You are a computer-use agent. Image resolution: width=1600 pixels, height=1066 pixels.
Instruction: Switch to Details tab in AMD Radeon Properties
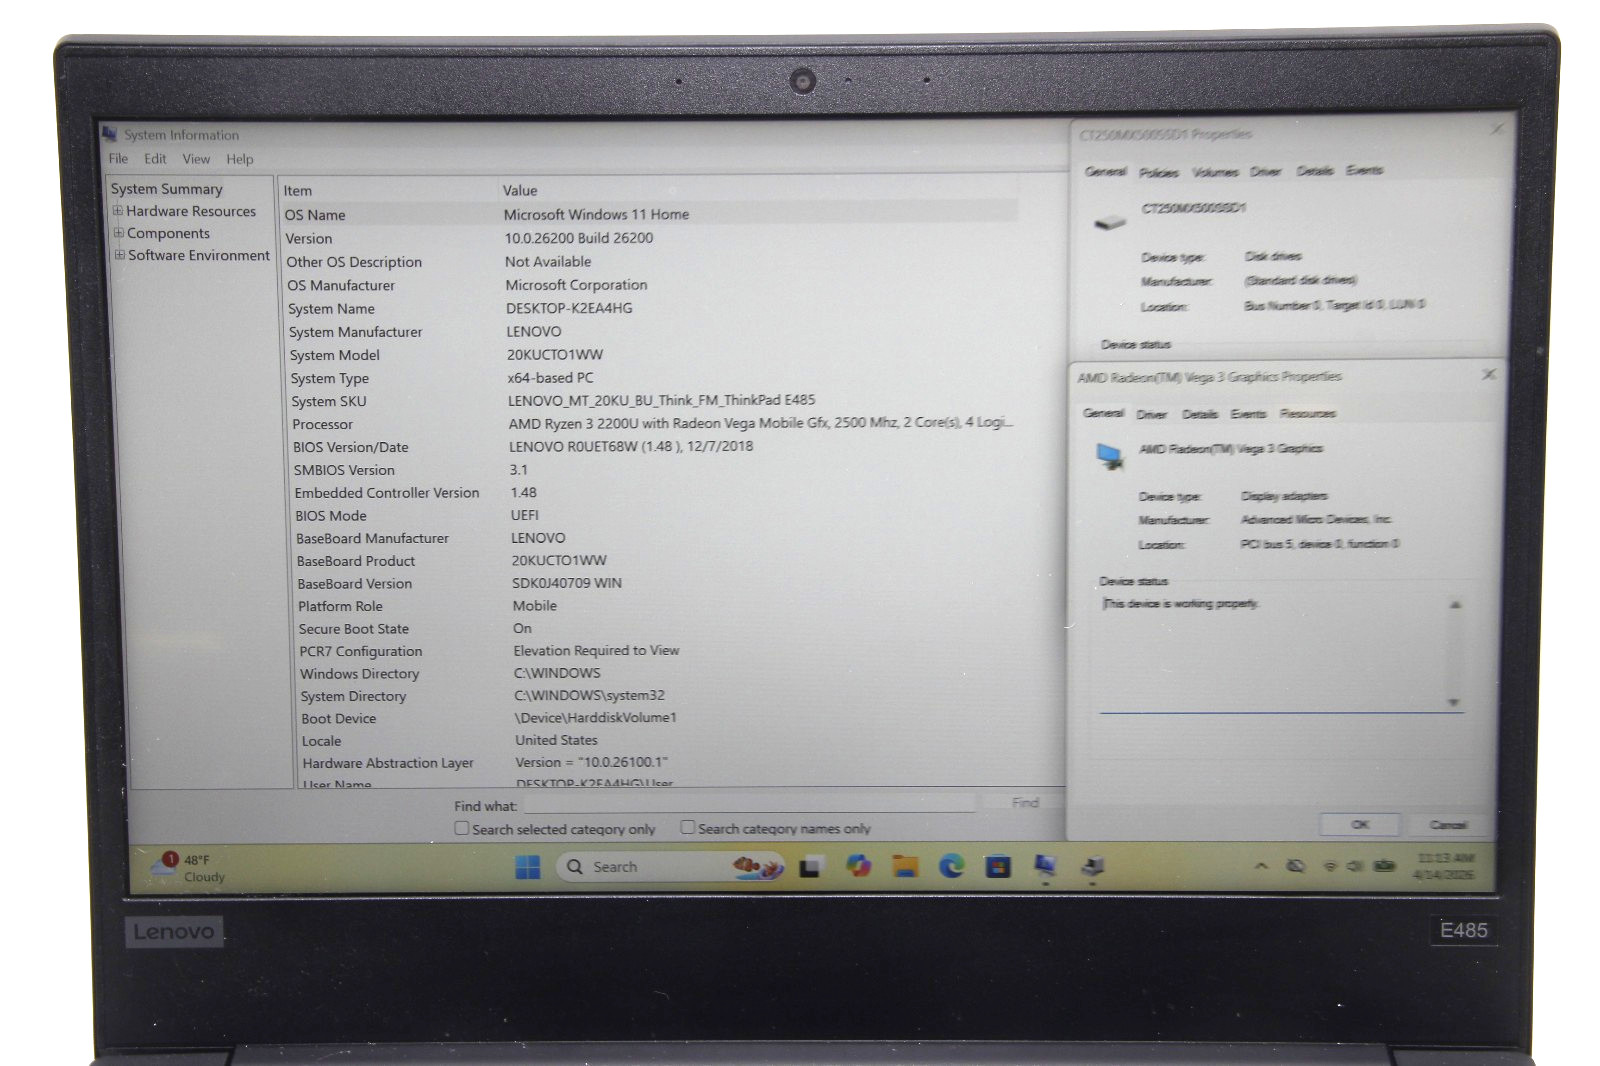(1200, 414)
